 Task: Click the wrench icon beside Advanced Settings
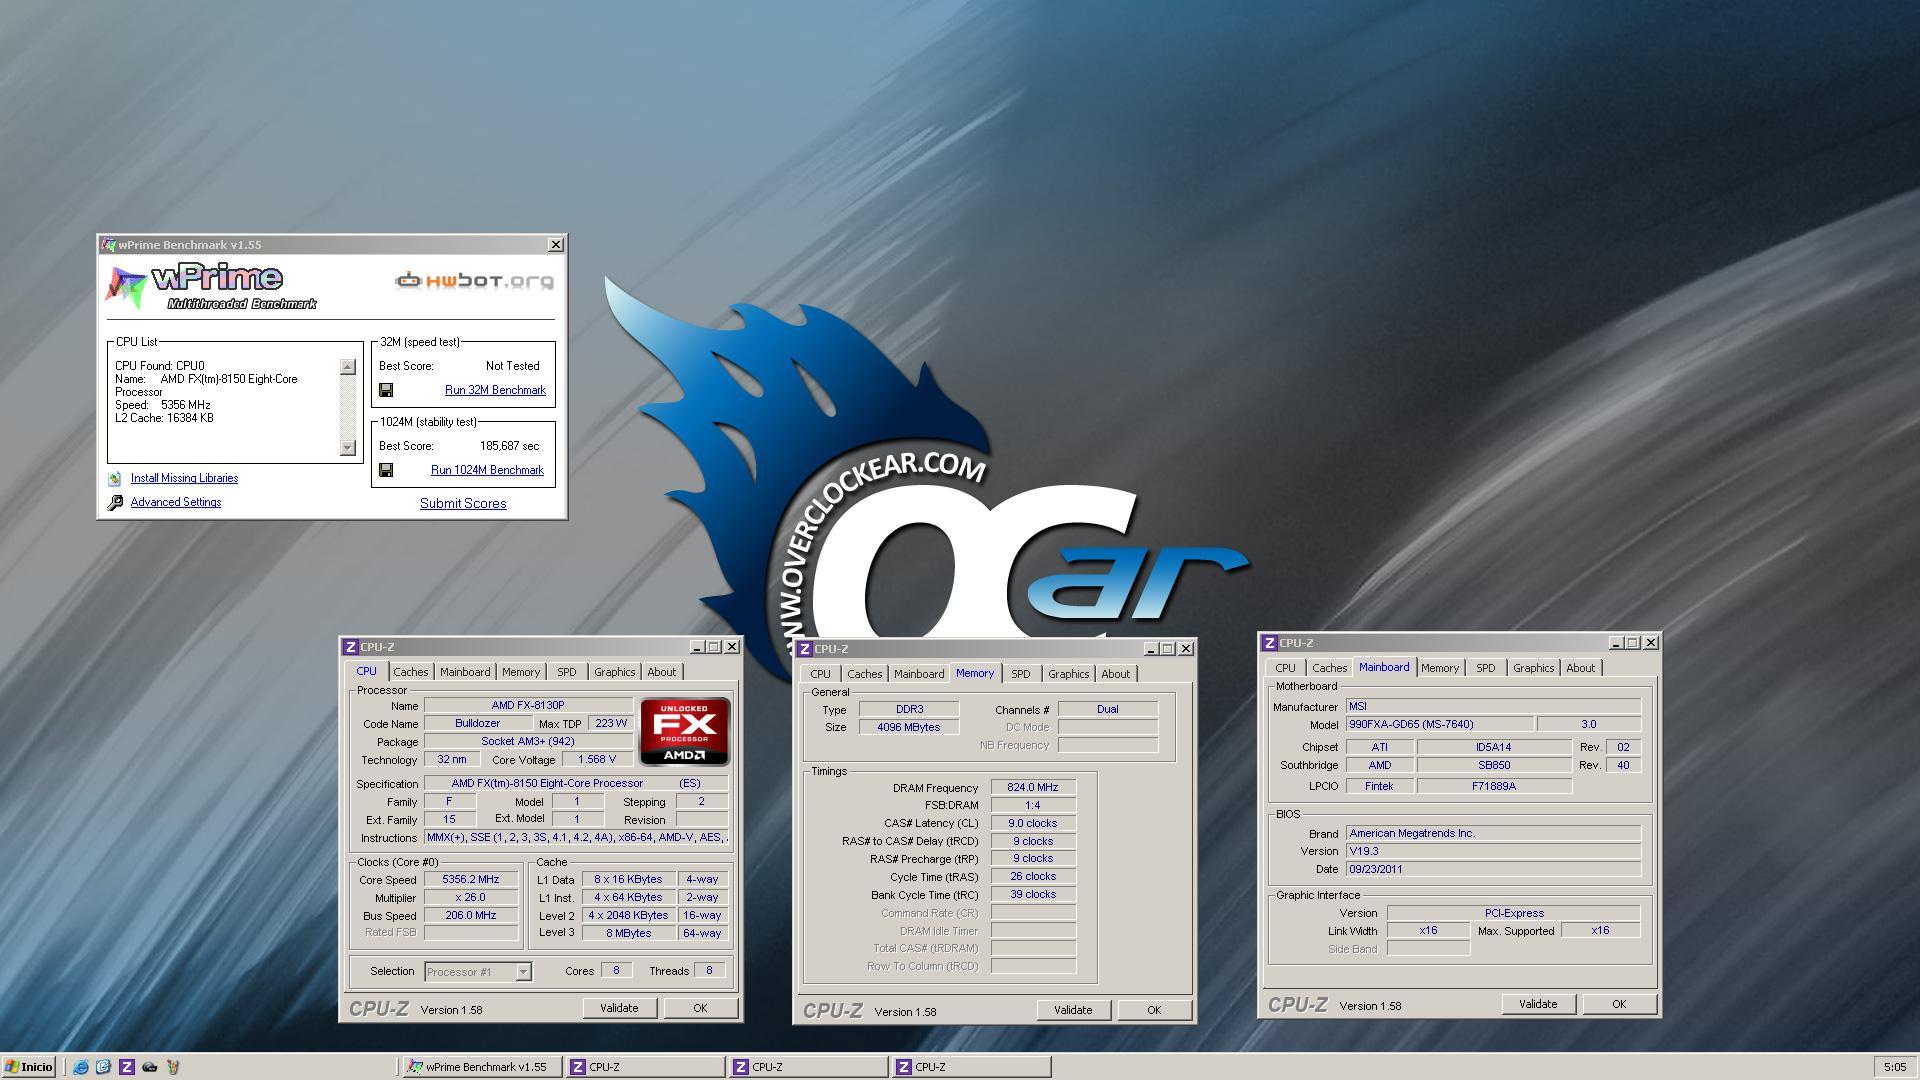point(115,502)
